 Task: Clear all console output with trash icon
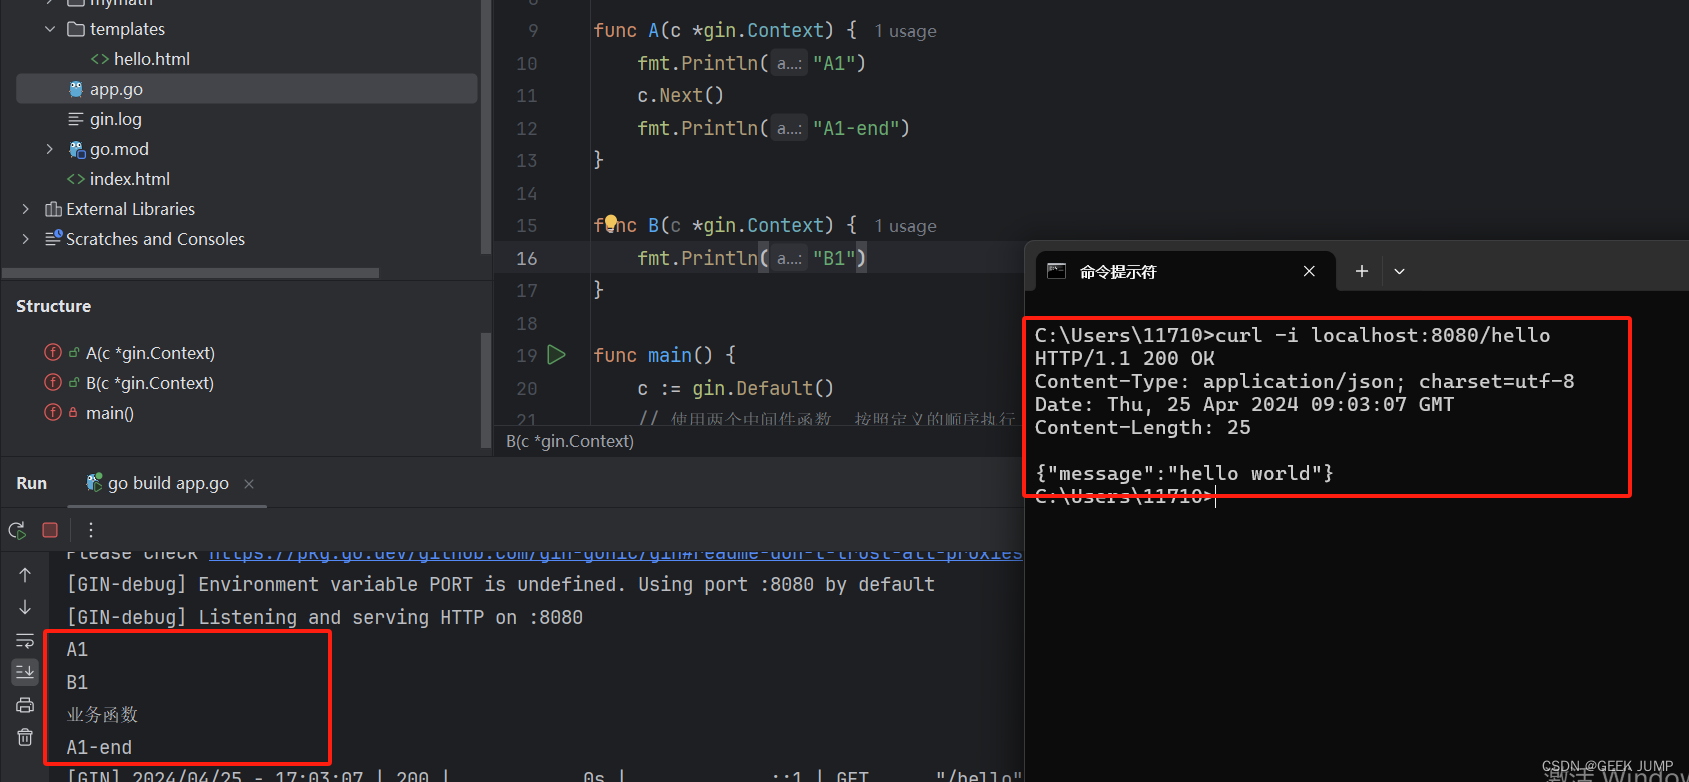tap(25, 738)
